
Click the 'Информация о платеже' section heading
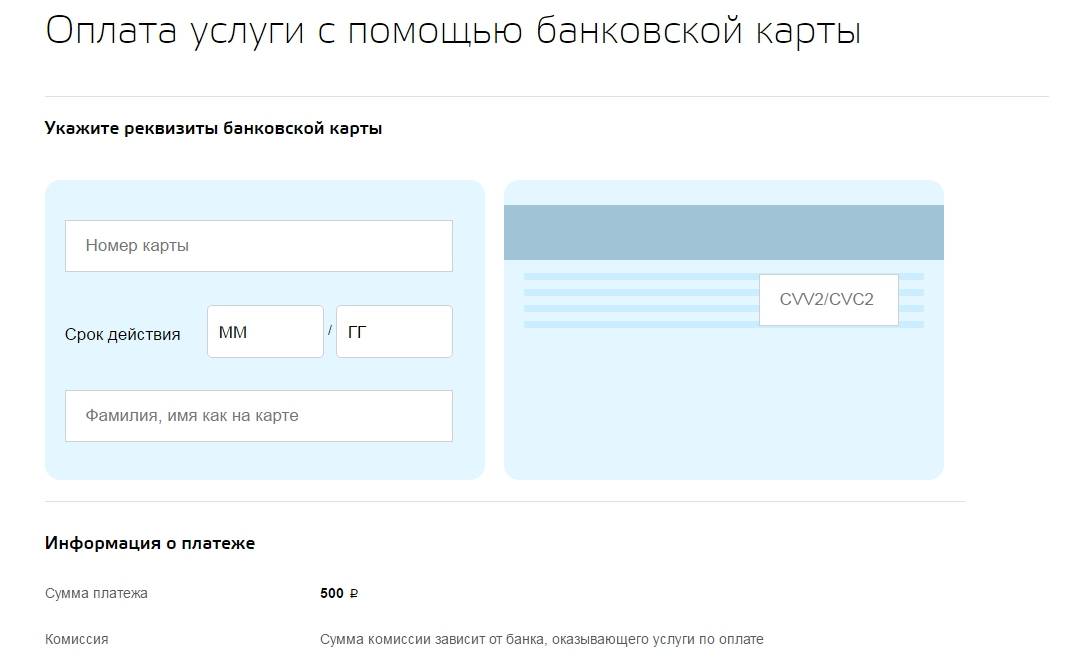(150, 543)
